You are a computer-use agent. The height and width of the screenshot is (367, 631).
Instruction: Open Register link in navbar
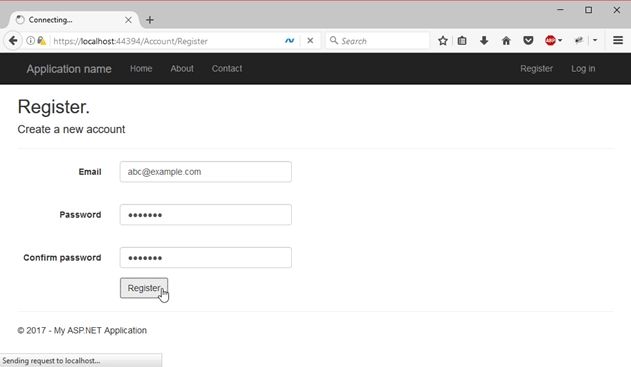(536, 69)
